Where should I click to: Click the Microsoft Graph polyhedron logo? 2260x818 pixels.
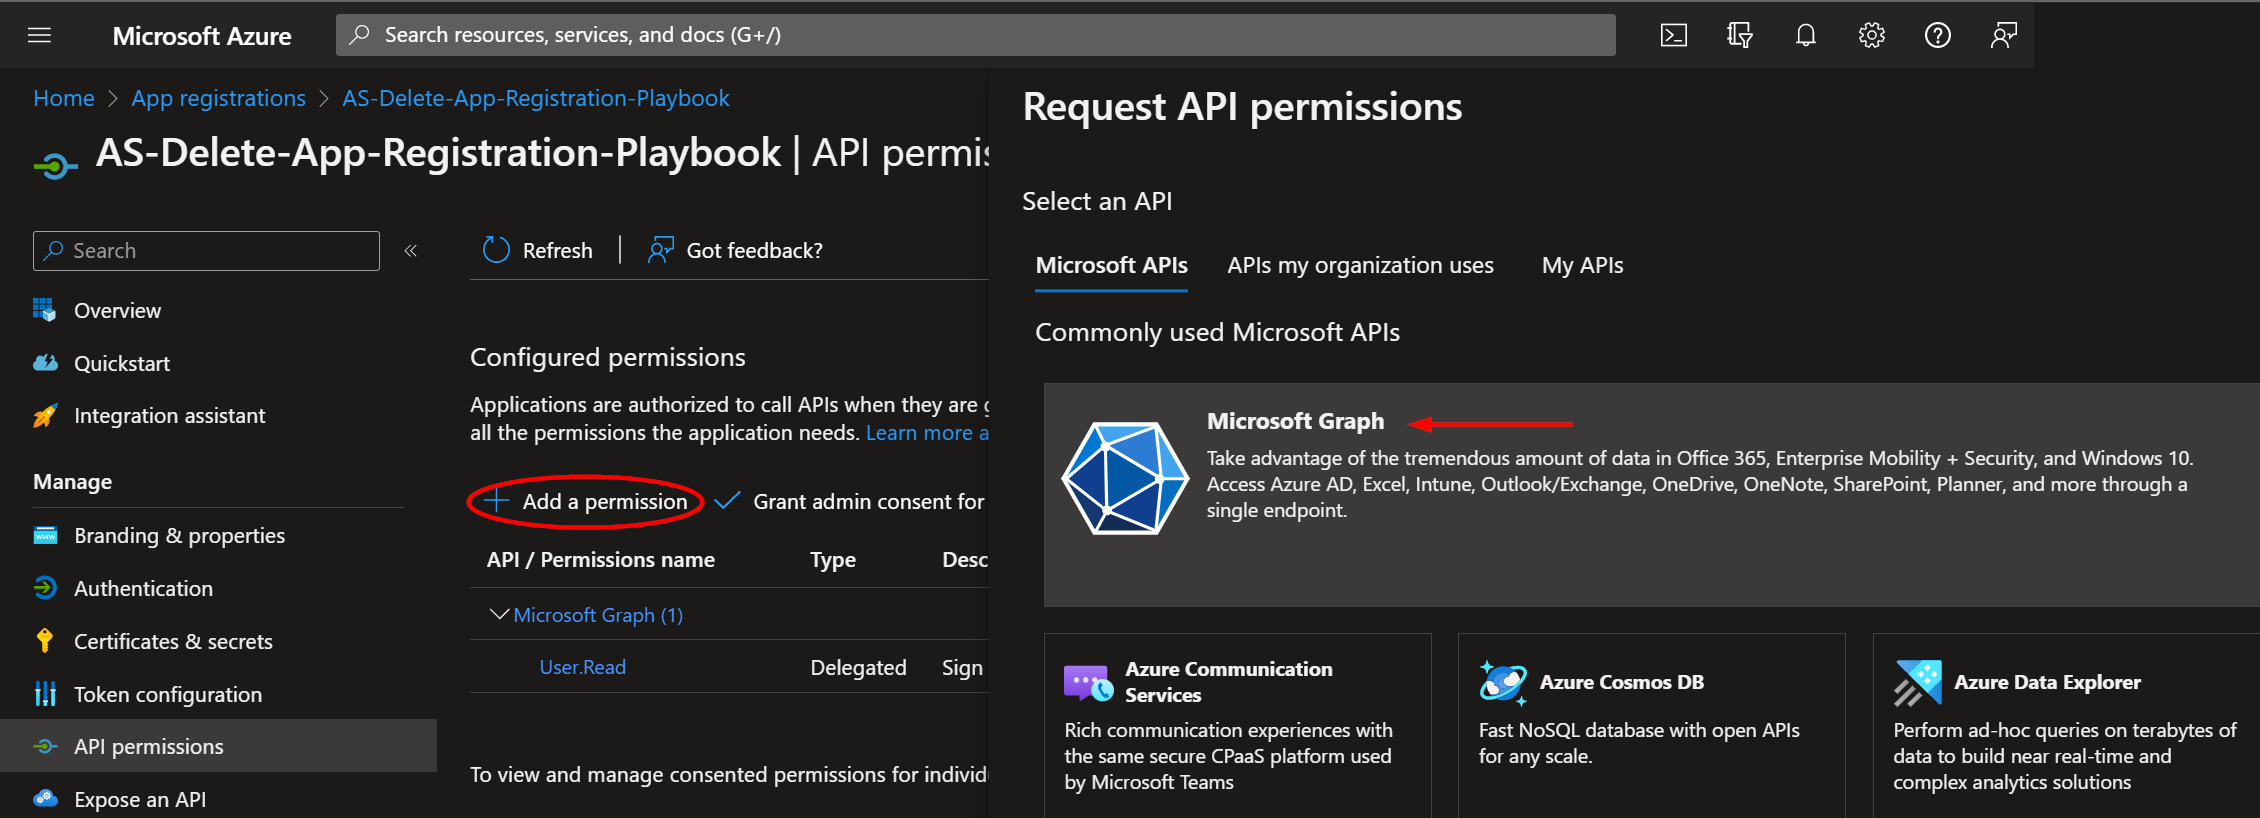[x=1125, y=478]
